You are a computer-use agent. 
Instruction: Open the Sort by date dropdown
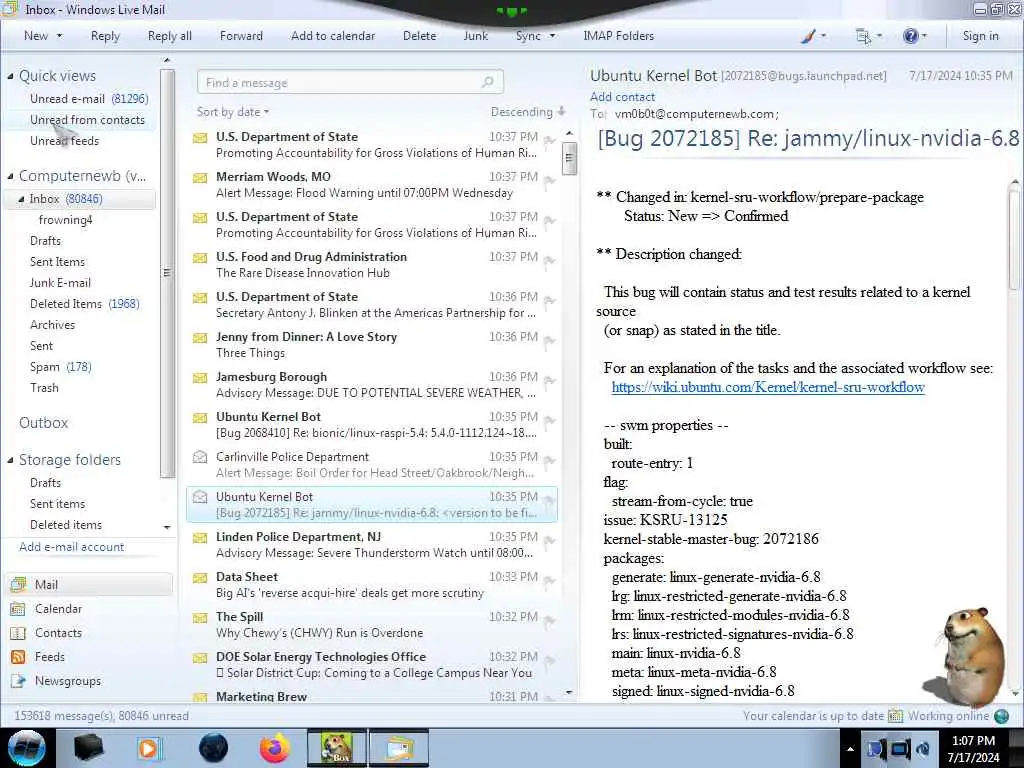click(233, 112)
